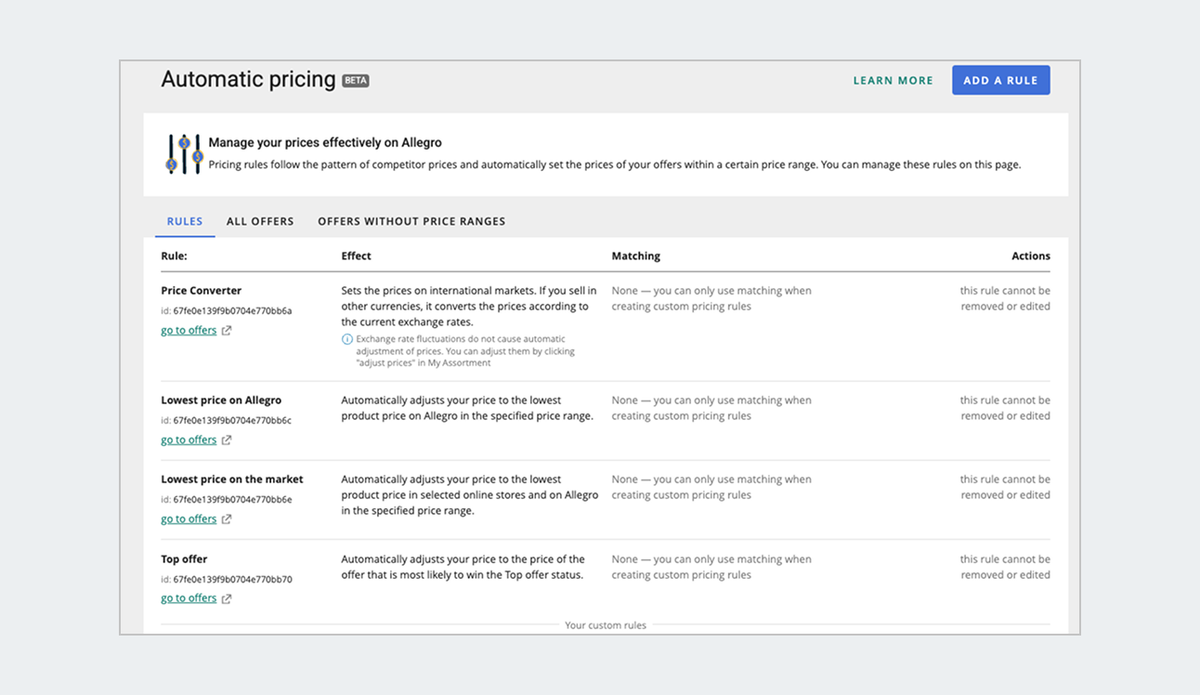
Task: Click the Effect column header
Action: coord(356,256)
